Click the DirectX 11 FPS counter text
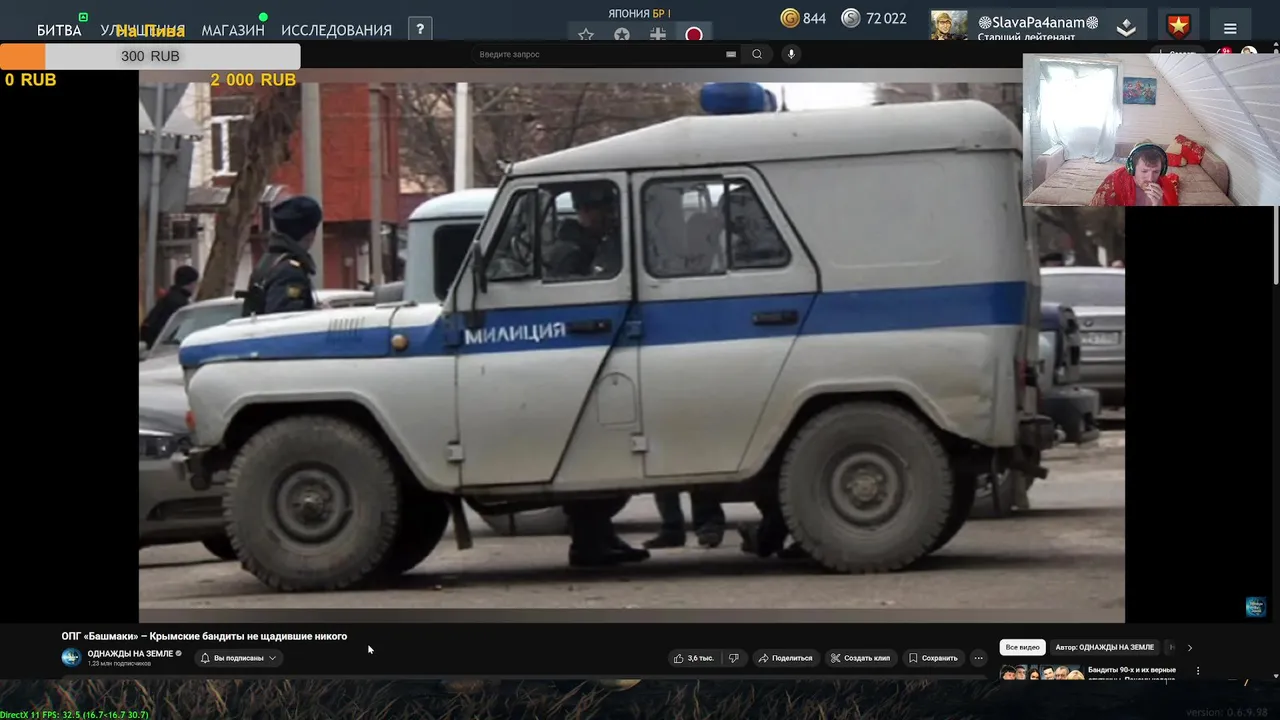Screen dimensions: 1280x720 tap(74, 715)
